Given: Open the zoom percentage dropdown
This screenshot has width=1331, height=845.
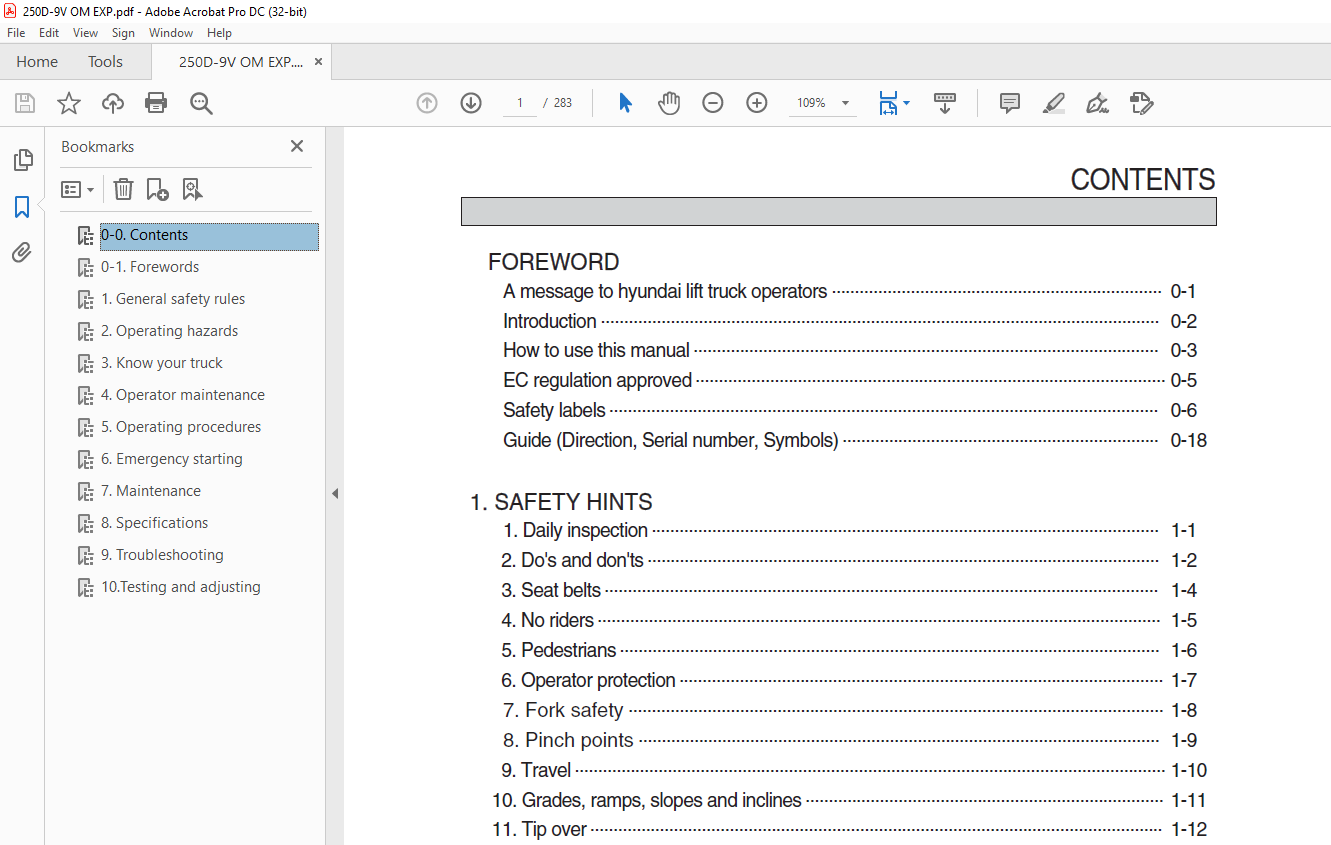Looking at the screenshot, I should (x=845, y=103).
